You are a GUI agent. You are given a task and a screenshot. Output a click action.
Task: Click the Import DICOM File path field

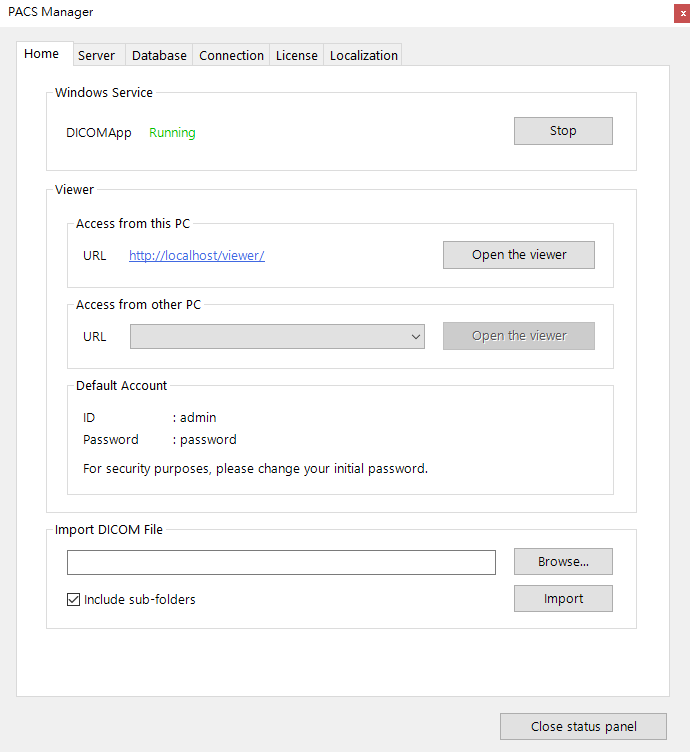pos(281,563)
